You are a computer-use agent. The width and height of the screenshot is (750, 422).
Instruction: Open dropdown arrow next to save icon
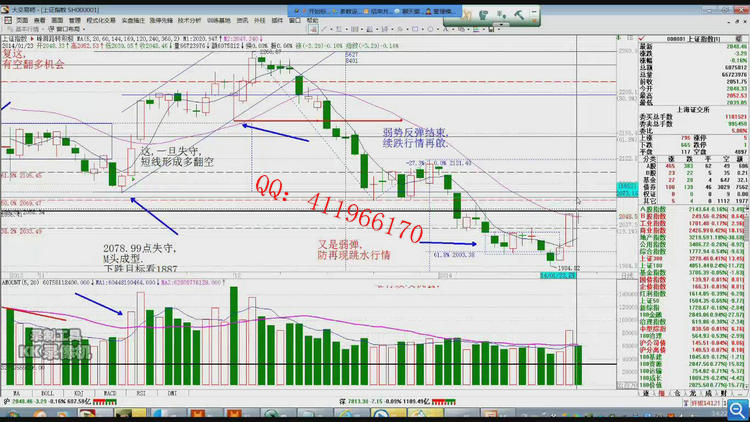tap(497, 29)
